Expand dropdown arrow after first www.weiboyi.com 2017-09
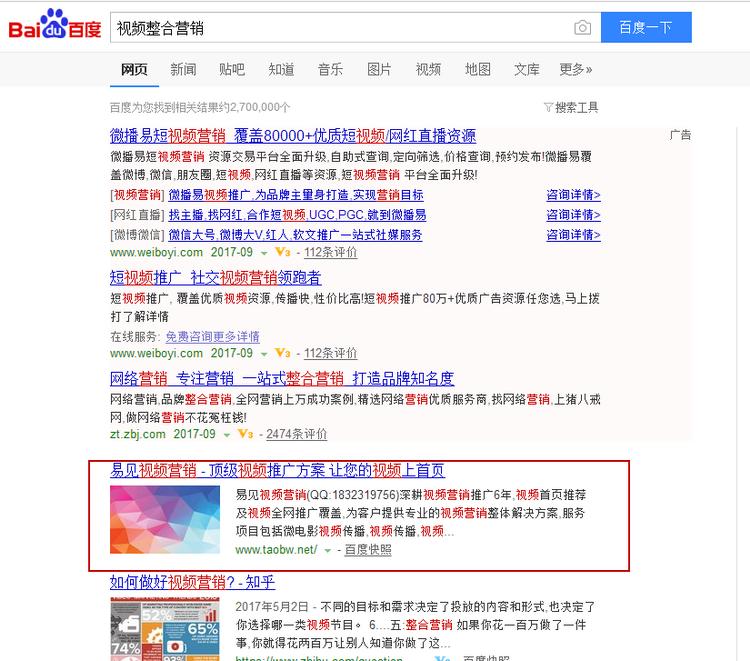 [x=264, y=253]
